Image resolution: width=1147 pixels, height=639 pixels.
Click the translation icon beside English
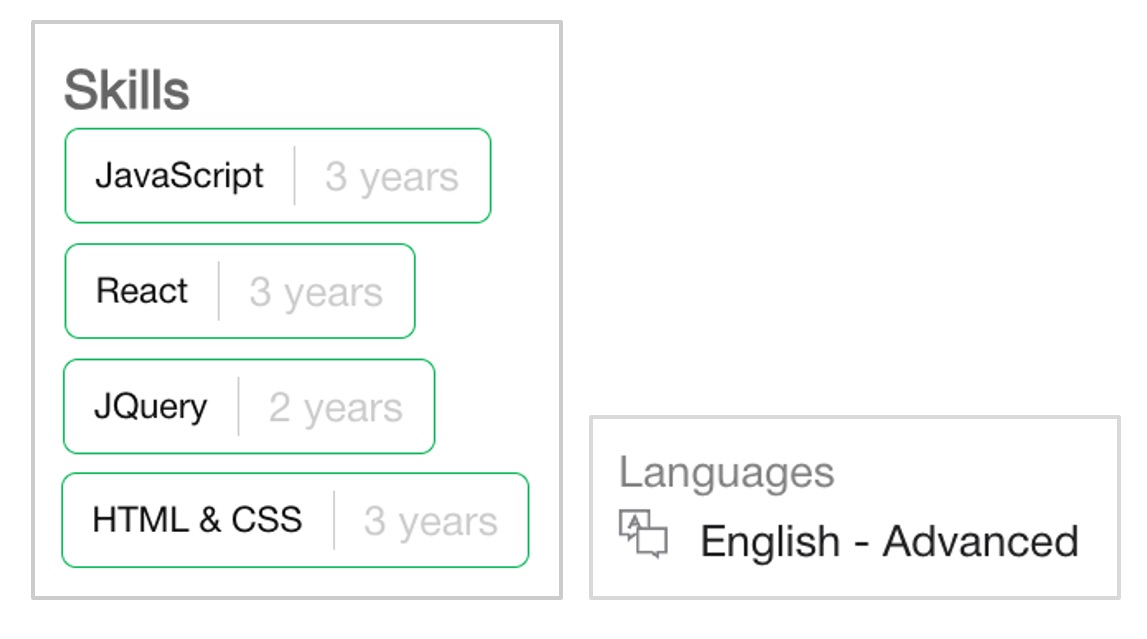(x=643, y=533)
